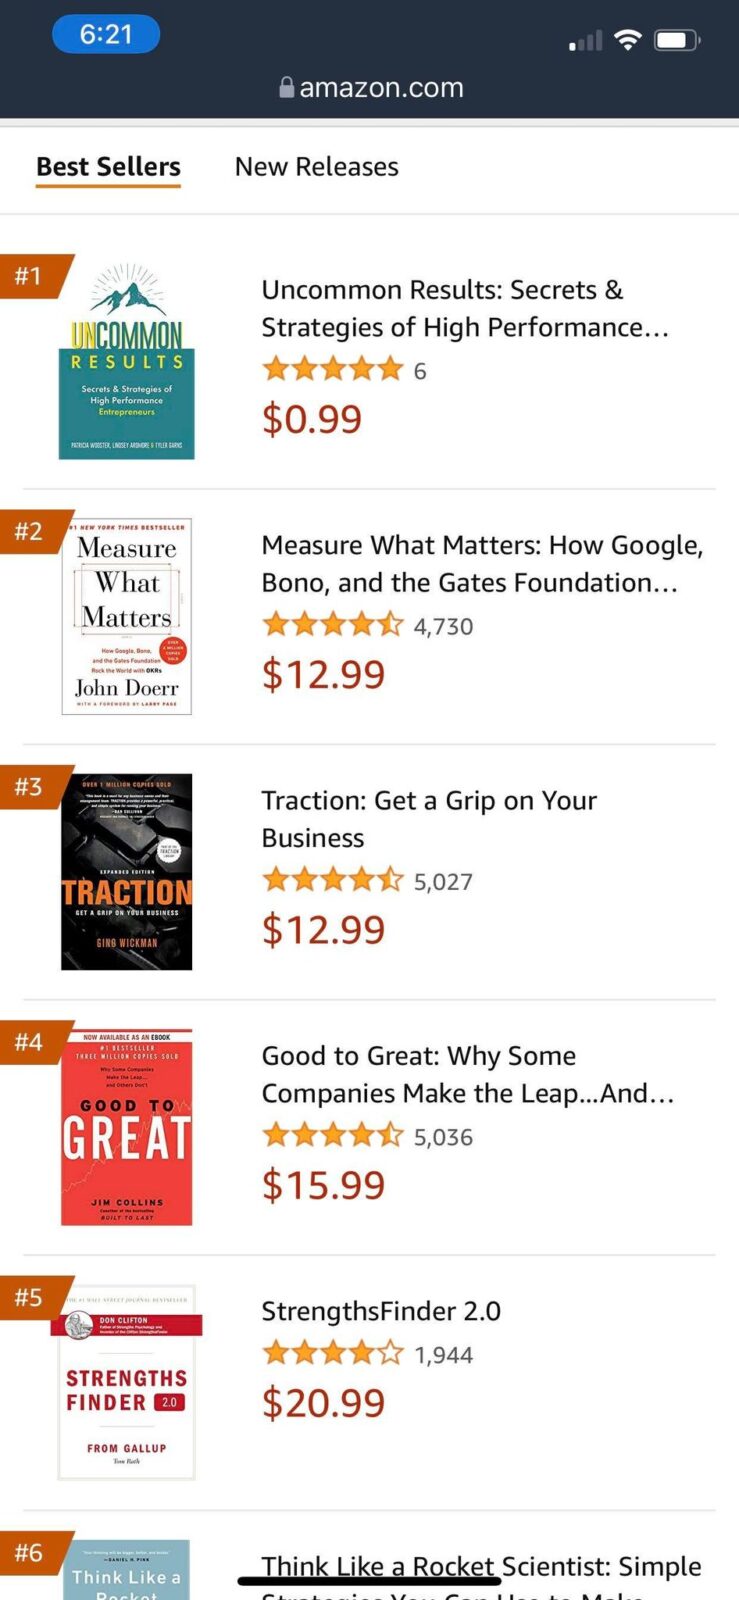The width and height of the screenshot is (739, 1600).
Task: Tap the lock icon beside amazon.com
Action: point(286,87)
